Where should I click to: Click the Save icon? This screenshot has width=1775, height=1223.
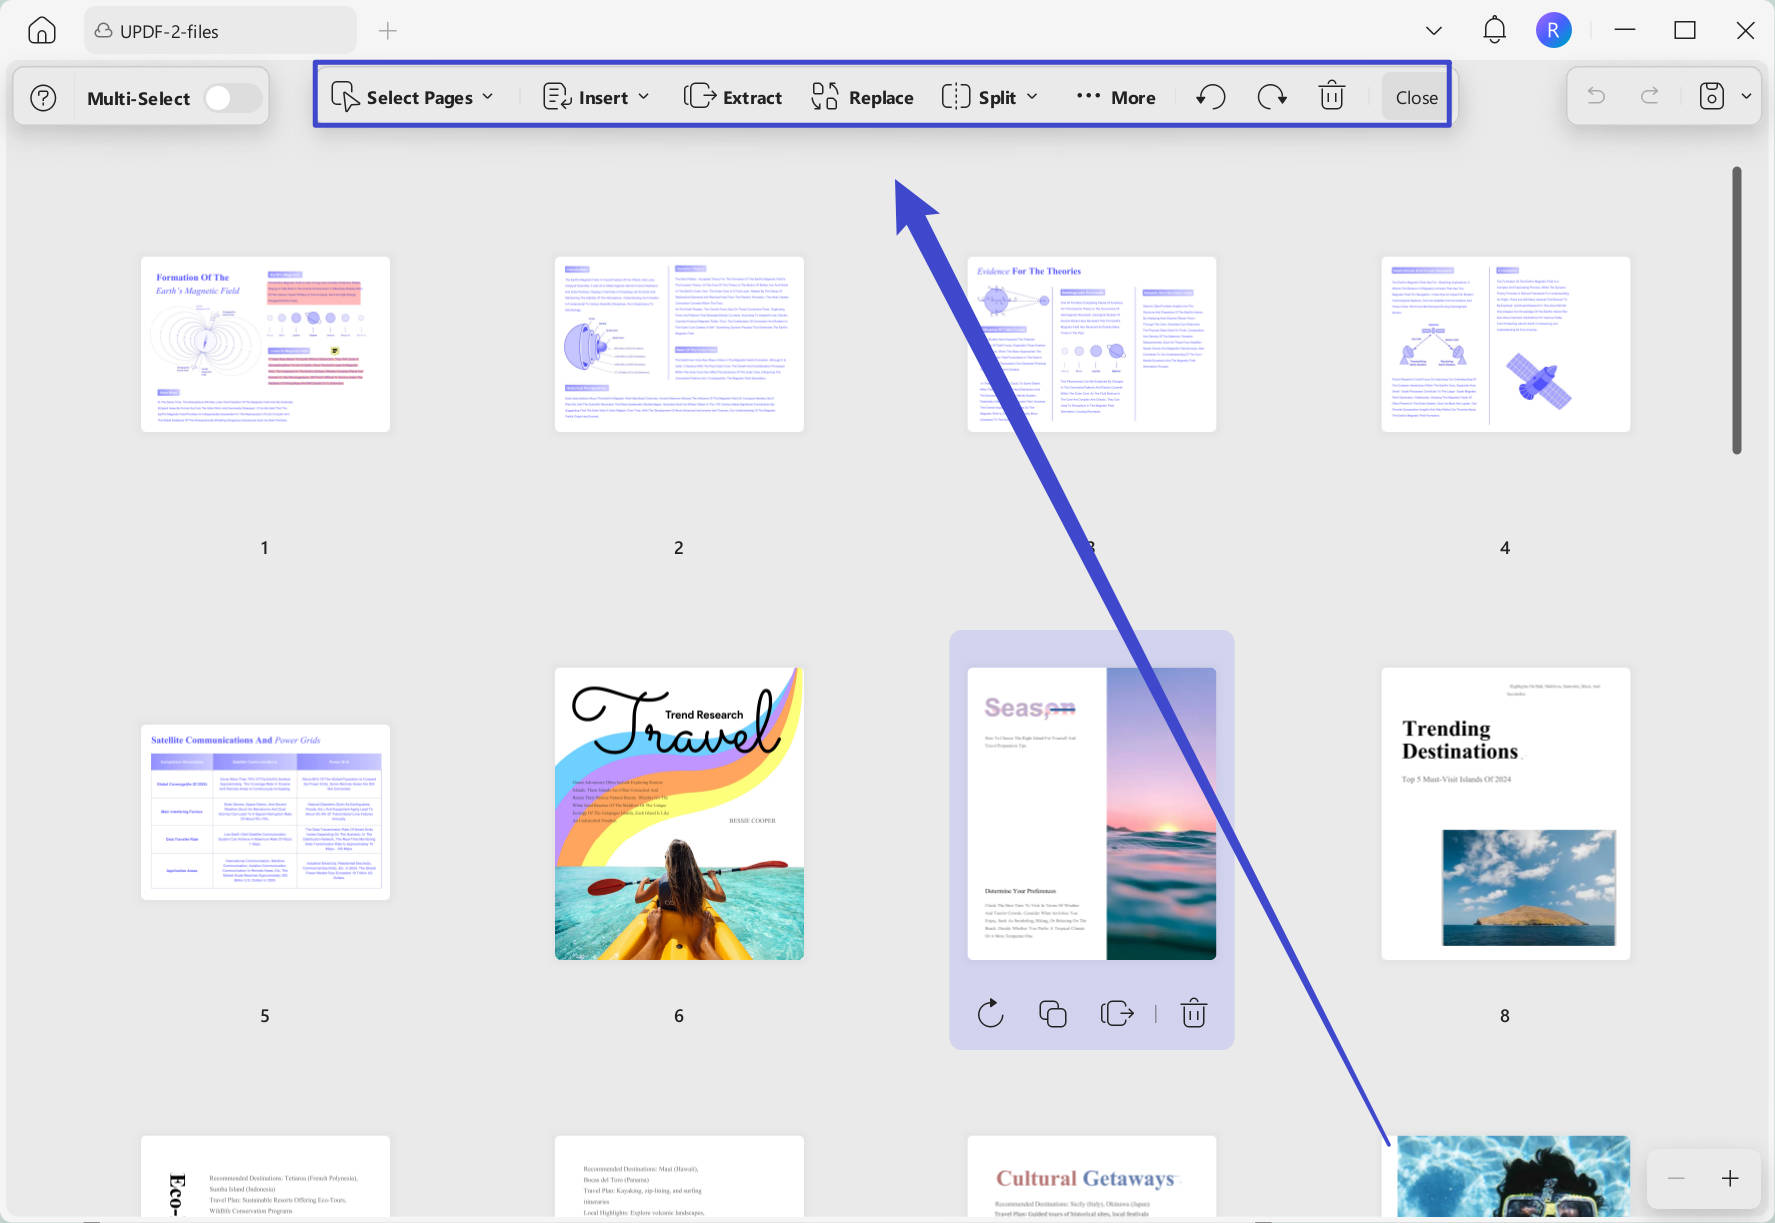[x=1712, y=96]
